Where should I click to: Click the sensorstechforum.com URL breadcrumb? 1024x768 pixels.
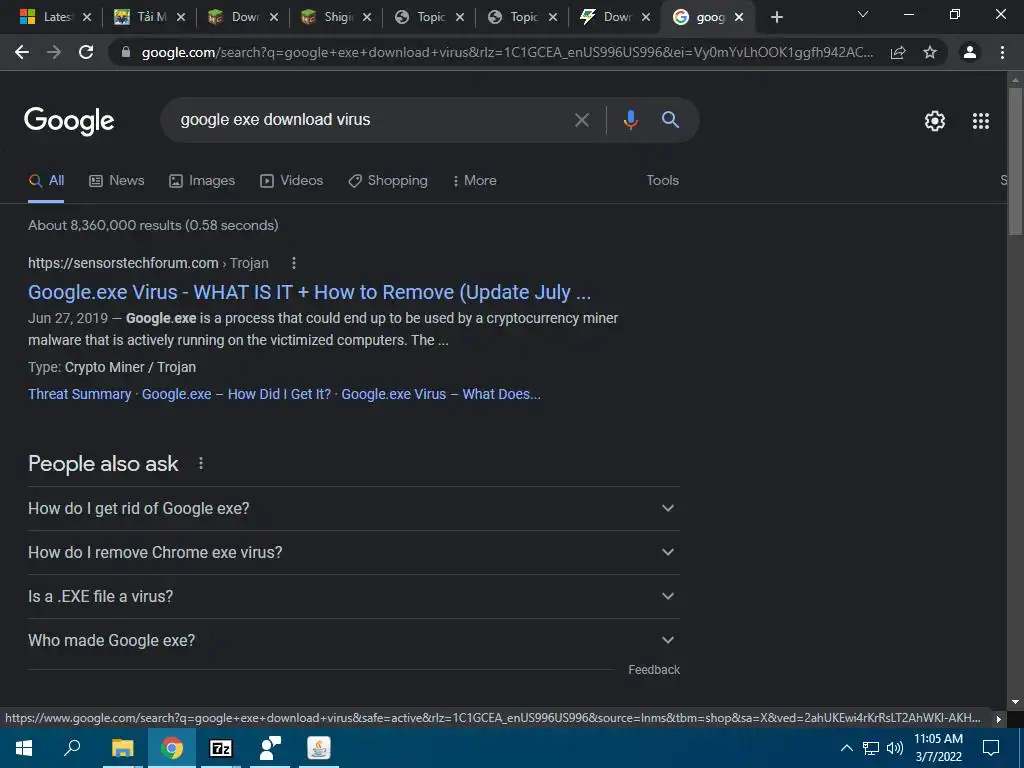click(x=148, y=263)
